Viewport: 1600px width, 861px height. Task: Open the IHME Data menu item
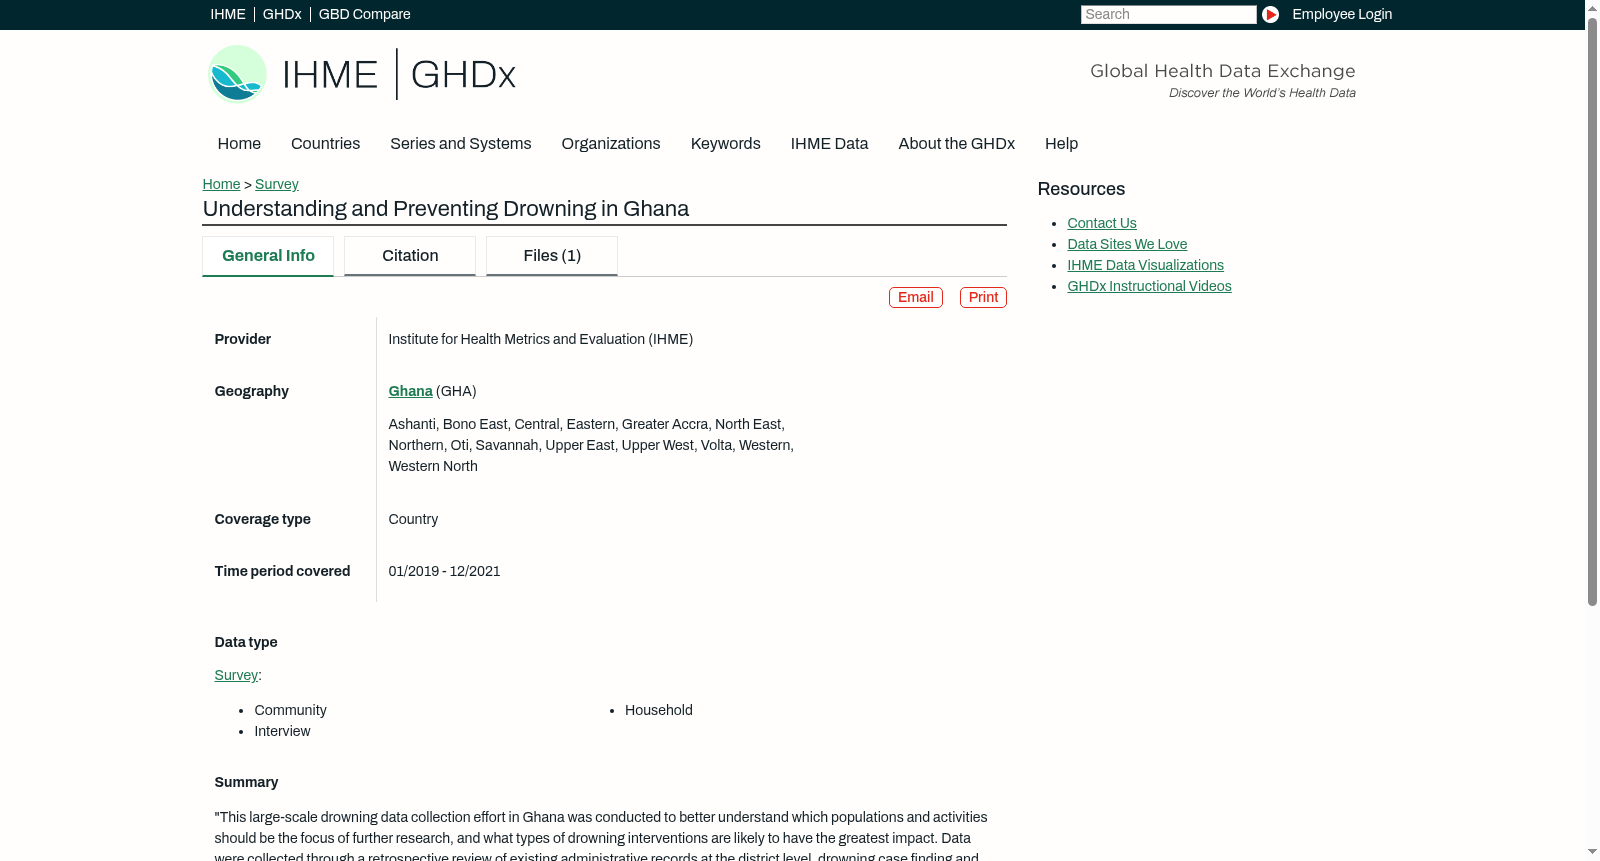pyautogui.click(x=829, y=144)
